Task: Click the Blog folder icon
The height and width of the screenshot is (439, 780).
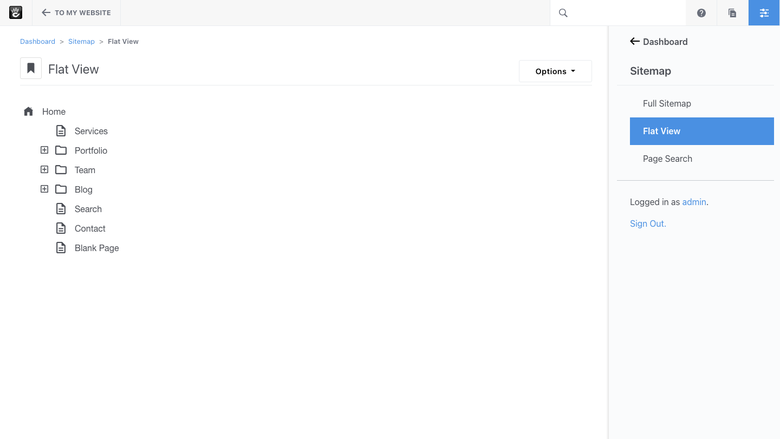Action: coord(61,189)
